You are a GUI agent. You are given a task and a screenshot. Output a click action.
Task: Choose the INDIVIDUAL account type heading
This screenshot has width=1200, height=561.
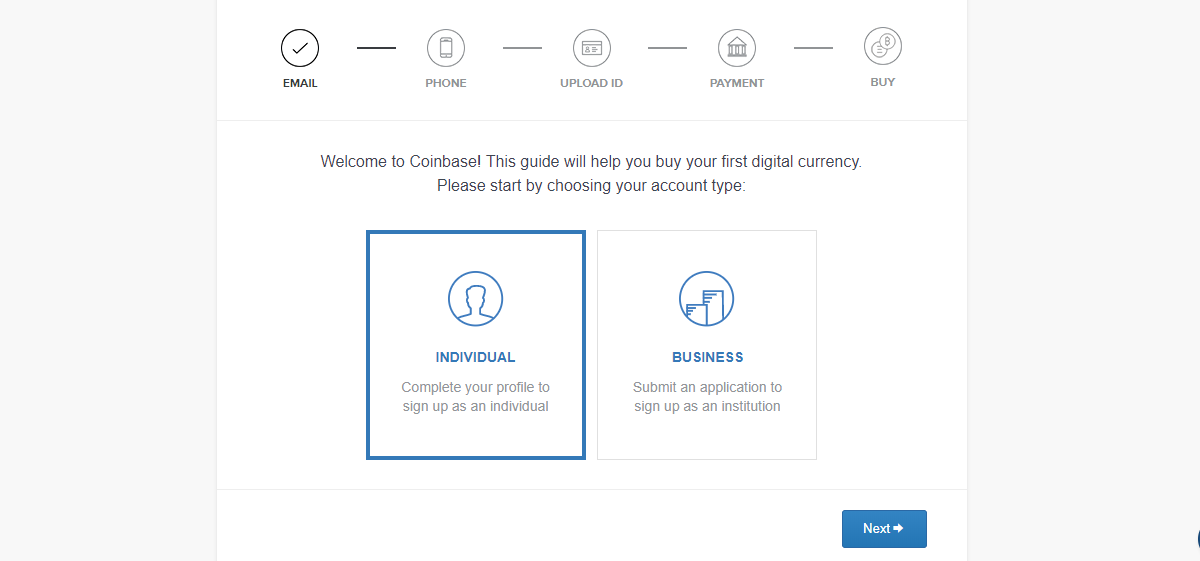[x=476, y=357]
